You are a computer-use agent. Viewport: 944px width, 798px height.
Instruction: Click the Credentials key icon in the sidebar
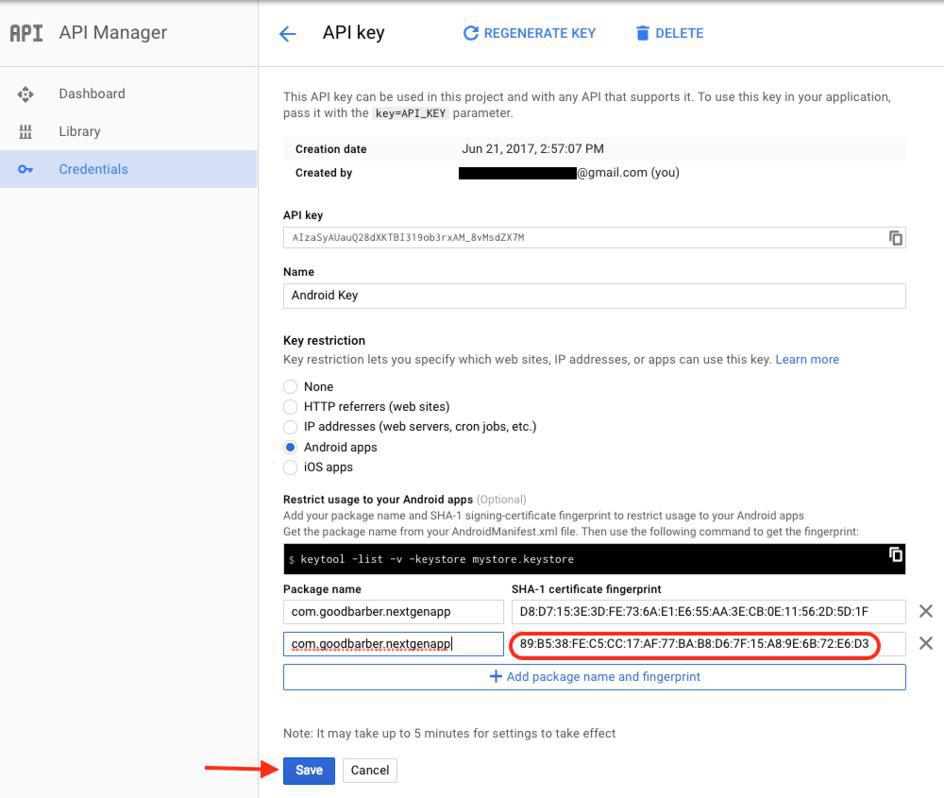(26, 169)
